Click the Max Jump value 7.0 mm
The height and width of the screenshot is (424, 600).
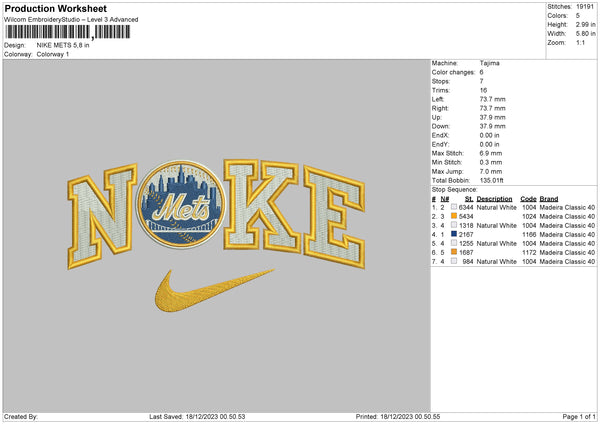pyautogui.click(x=491, y=172)
